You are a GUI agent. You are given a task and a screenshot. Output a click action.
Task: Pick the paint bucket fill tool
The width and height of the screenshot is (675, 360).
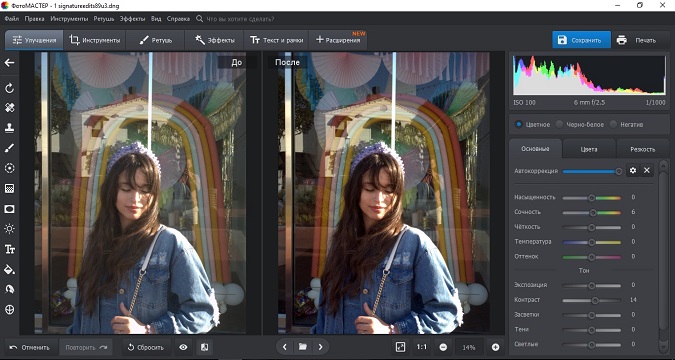(9, 270)
